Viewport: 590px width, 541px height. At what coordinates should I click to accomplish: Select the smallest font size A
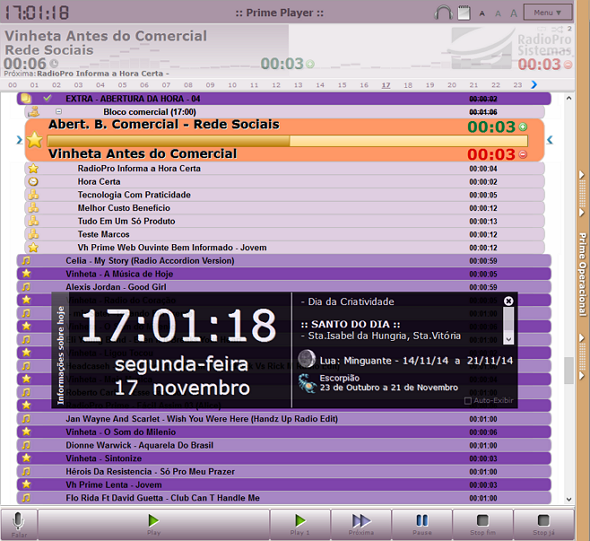click(x=482, y=14)
